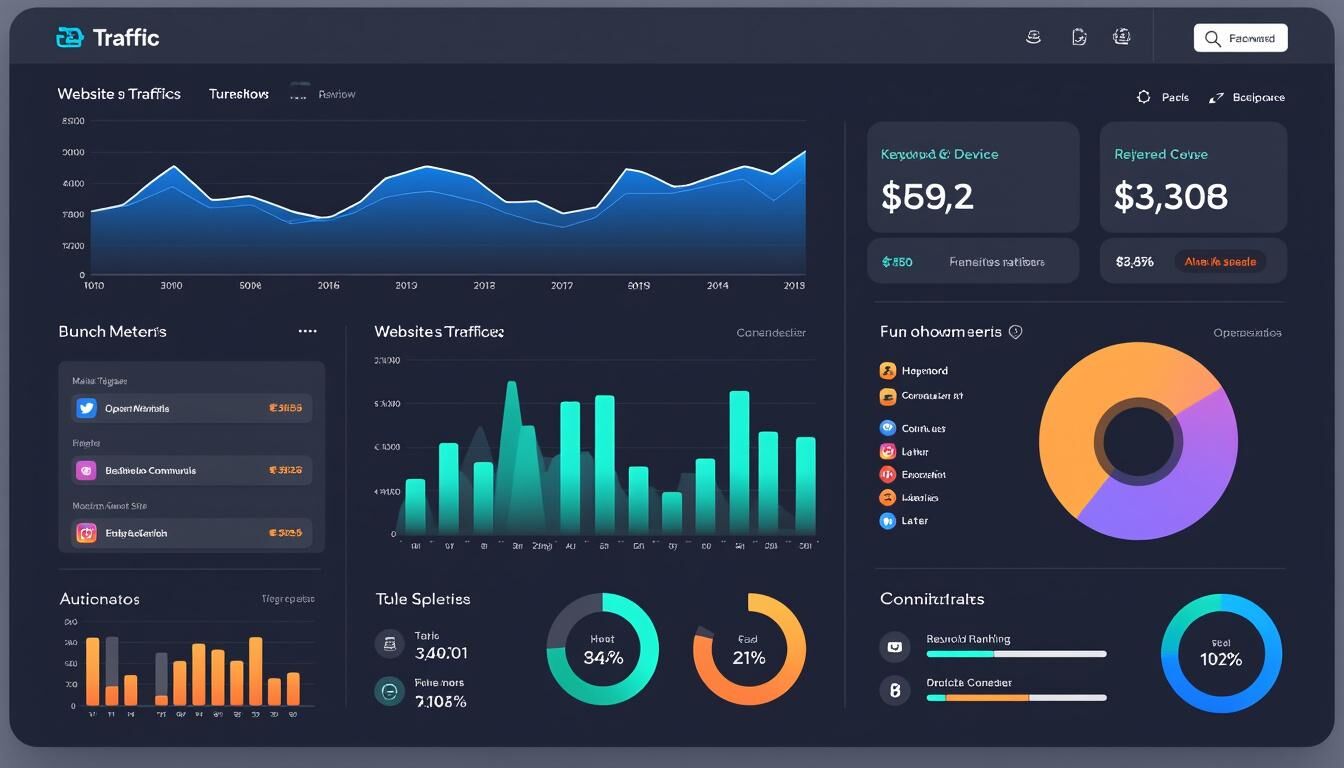Image resolution: width=1344 pixels, height=768 pixels.
Task: Click the info icon next to Fun ohowmeeris
Action: point(1016,332)
